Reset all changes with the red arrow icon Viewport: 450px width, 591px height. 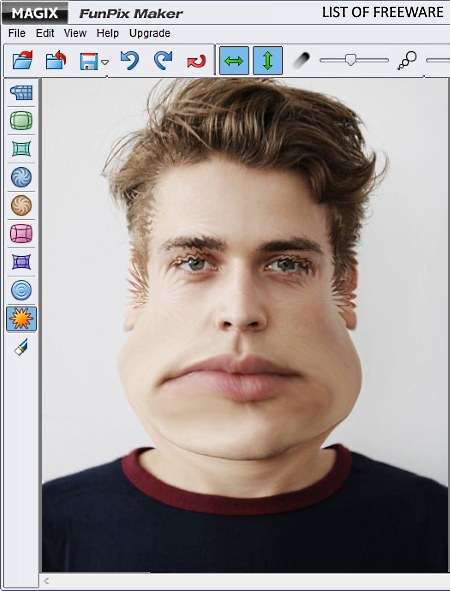196,61
